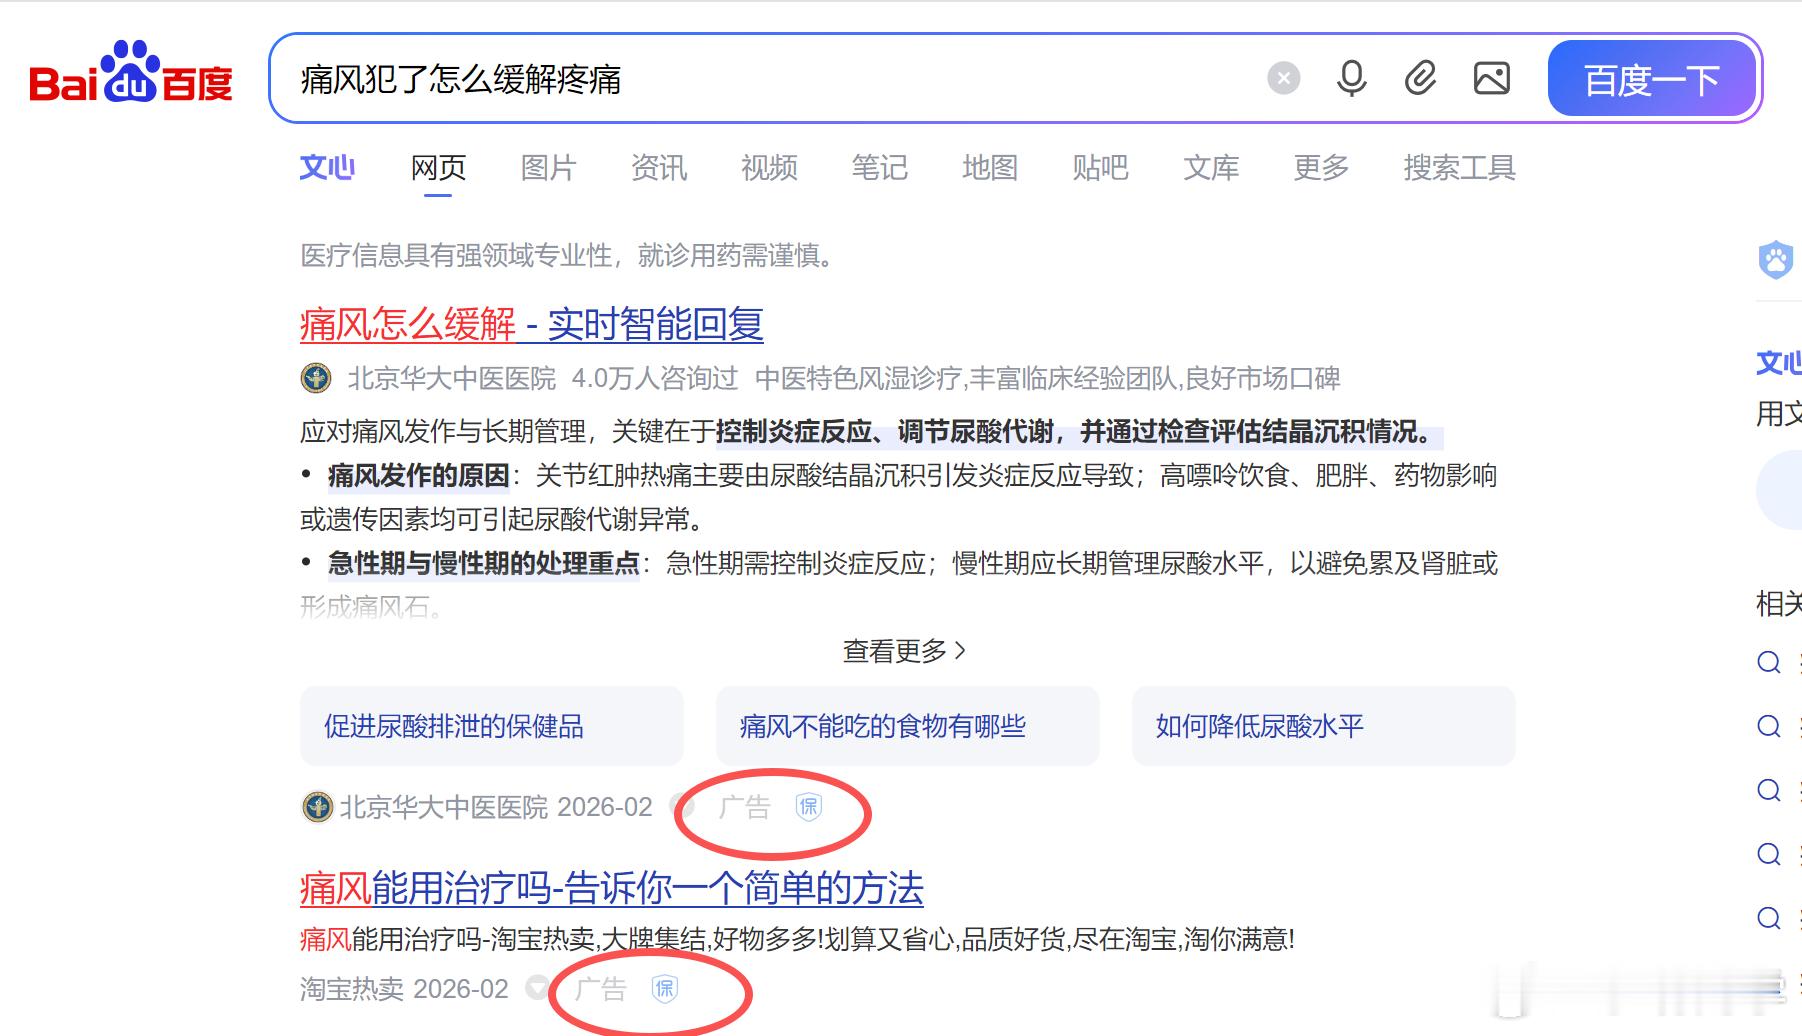Select the 地图 tab
The image size is (1802, 1036).
990,168
